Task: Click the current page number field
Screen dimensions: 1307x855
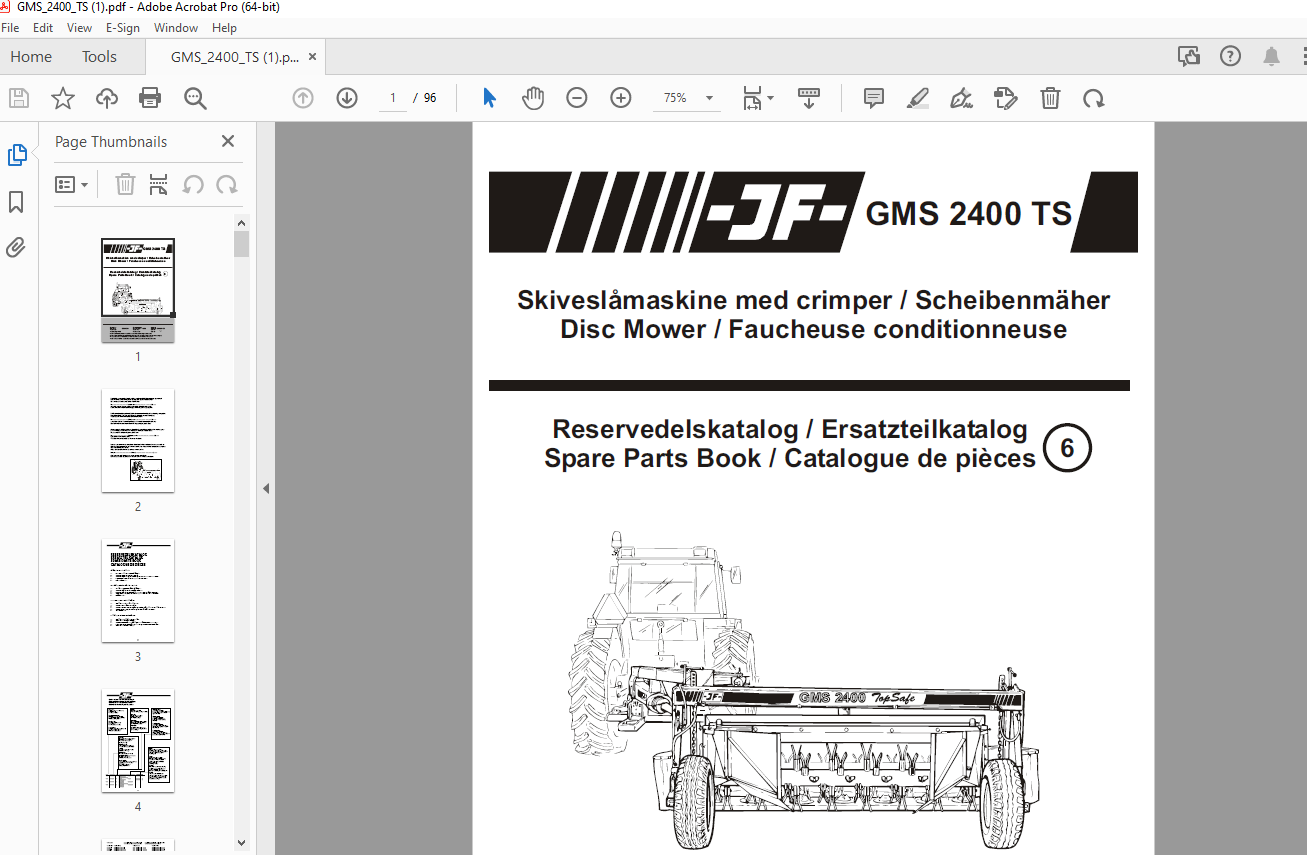Action: tap(393, 98)
